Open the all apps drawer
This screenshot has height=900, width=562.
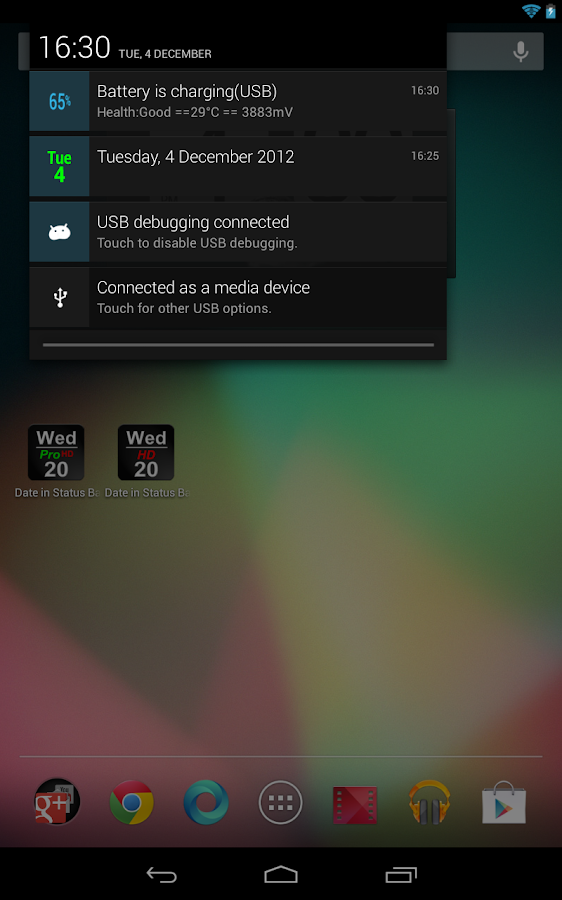point(281,802)
